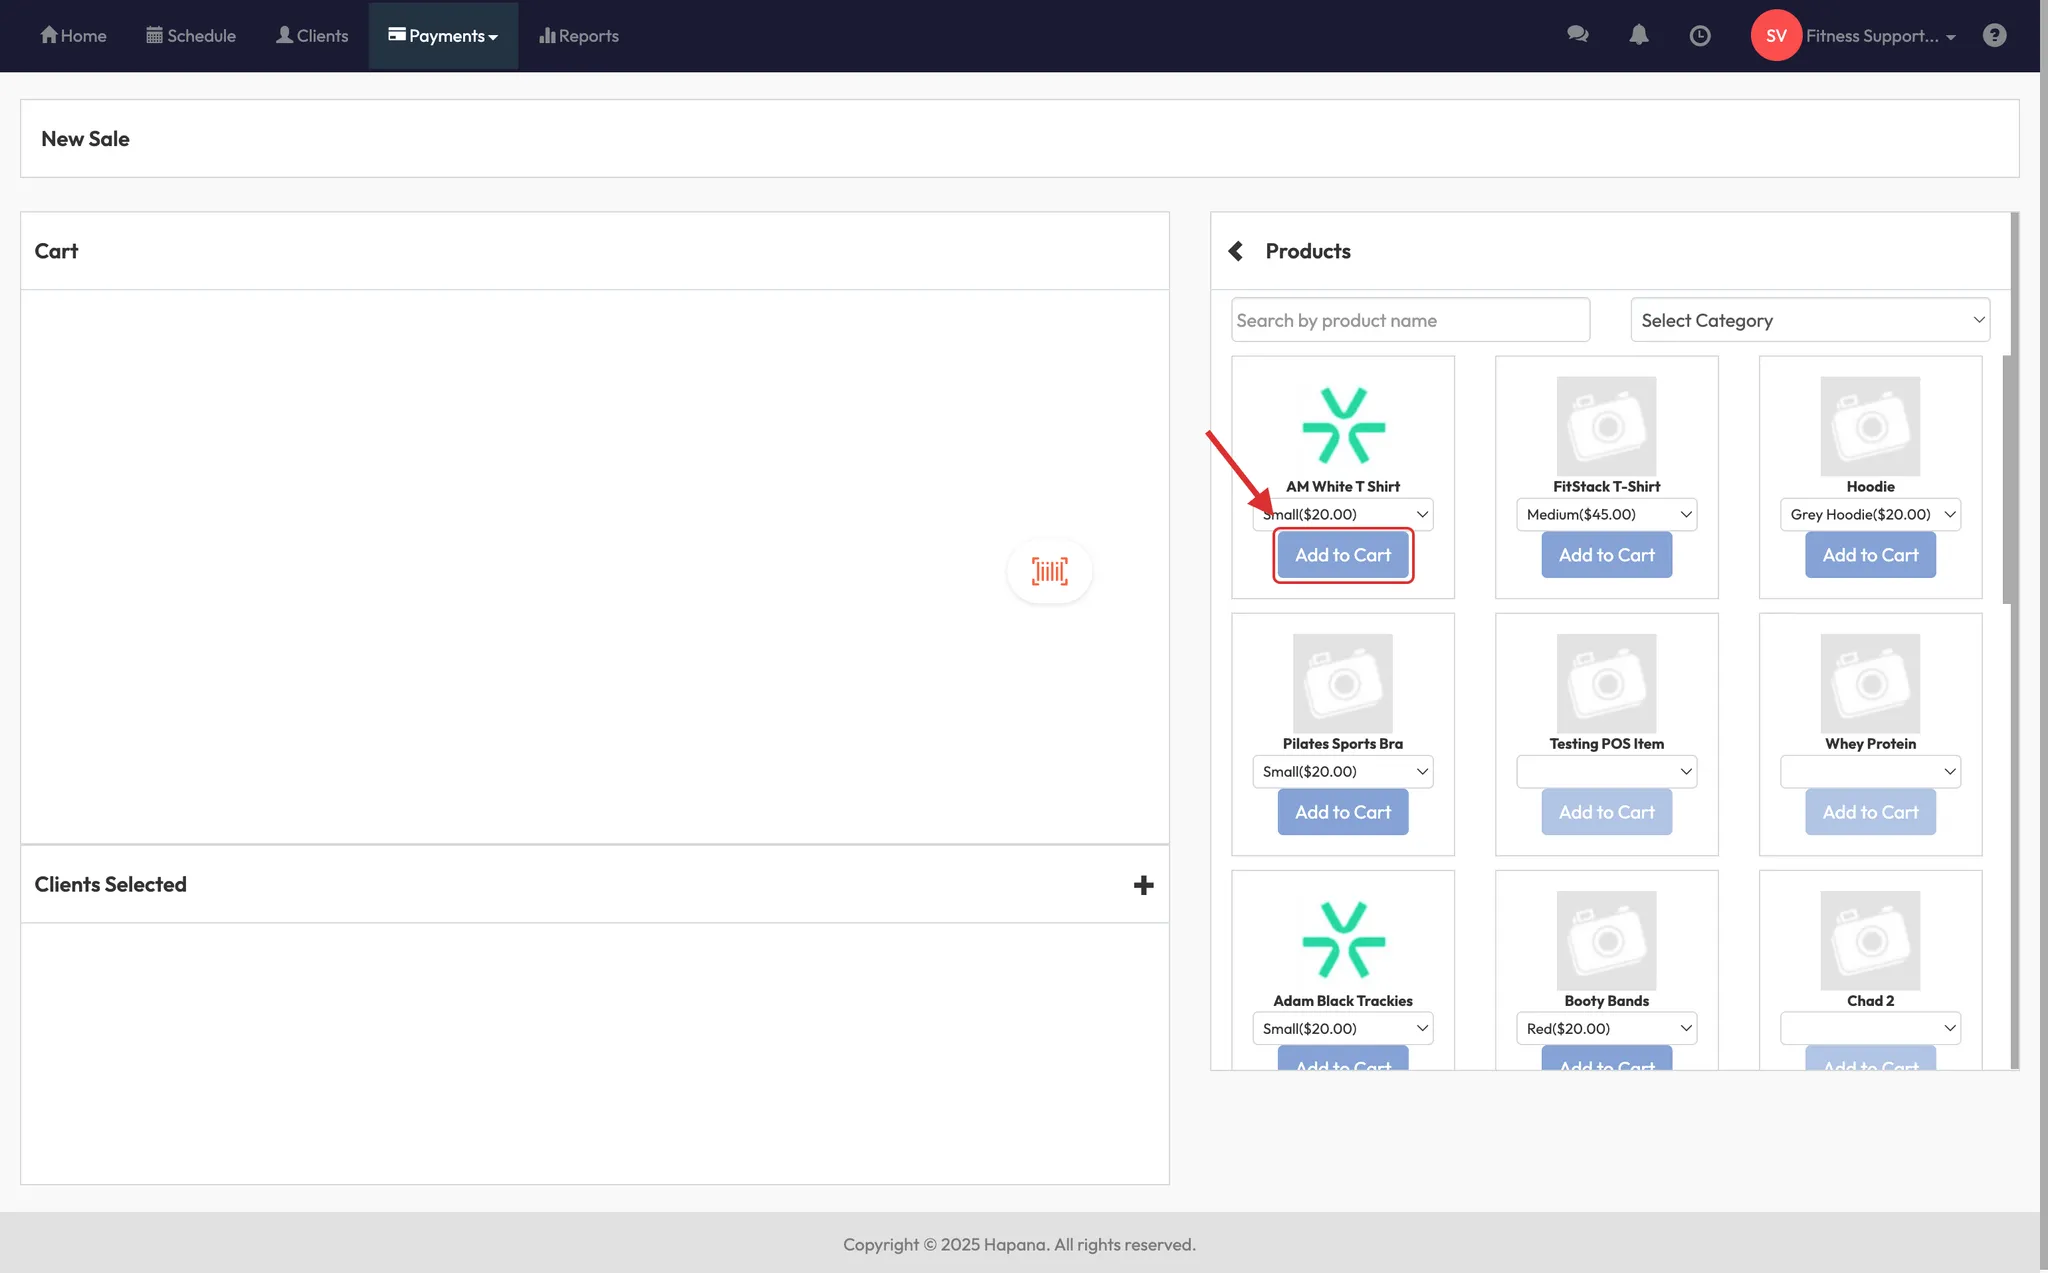Screen dimensions: 2048x1273
Task: Go to the Reports tab
Action: 579,36
